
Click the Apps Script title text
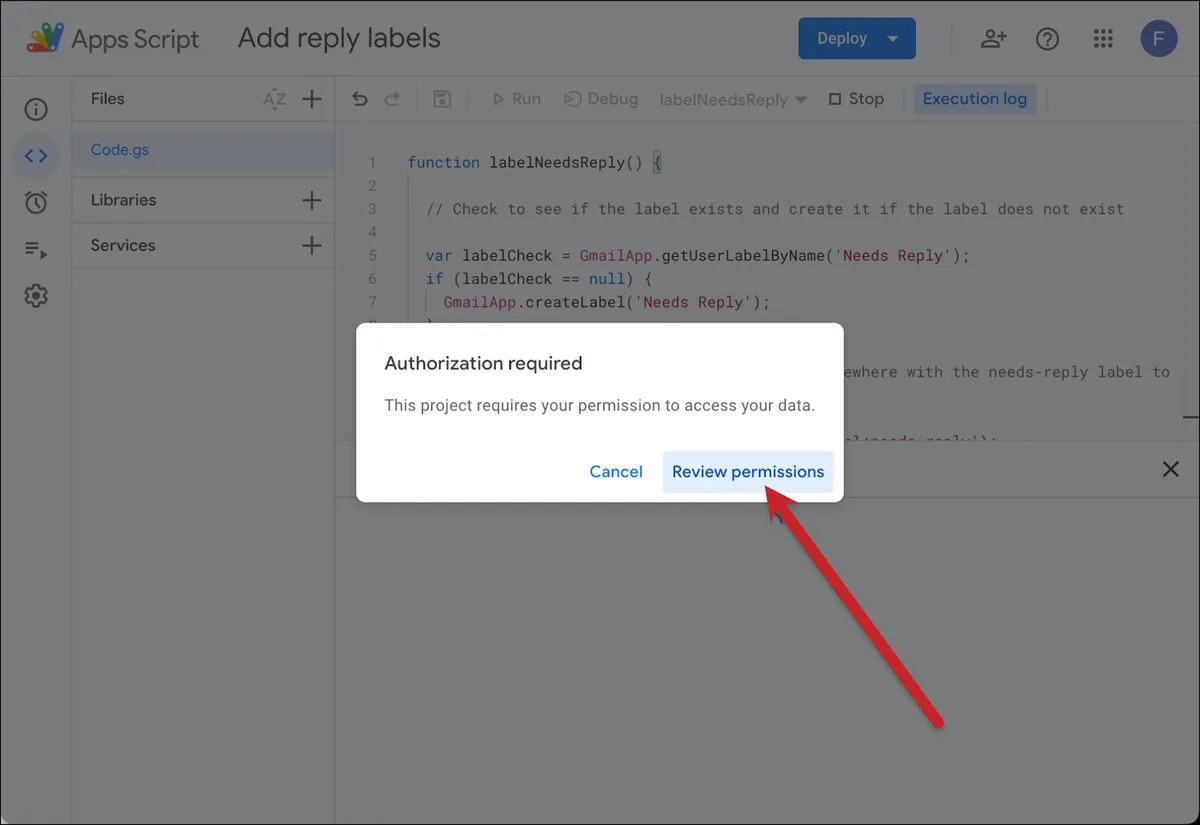click(x=135, y=39)
